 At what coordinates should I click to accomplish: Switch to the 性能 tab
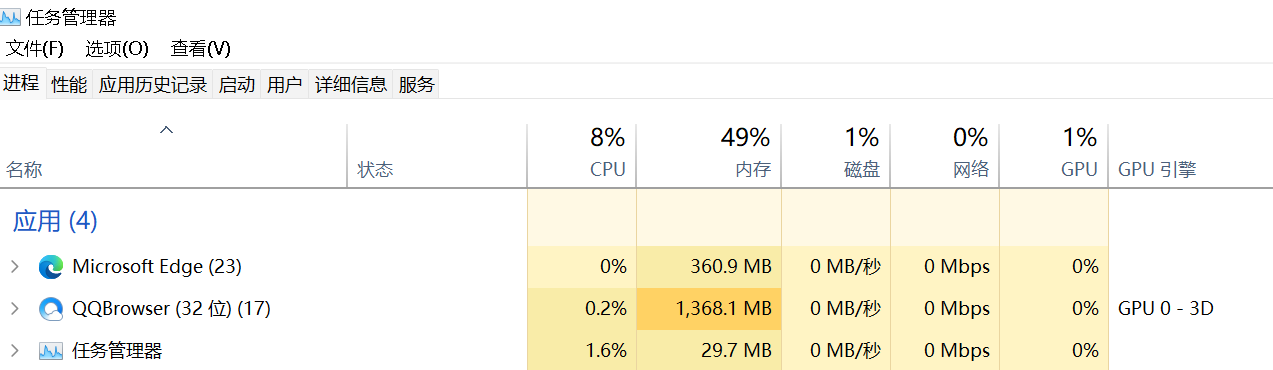point(69,85)
